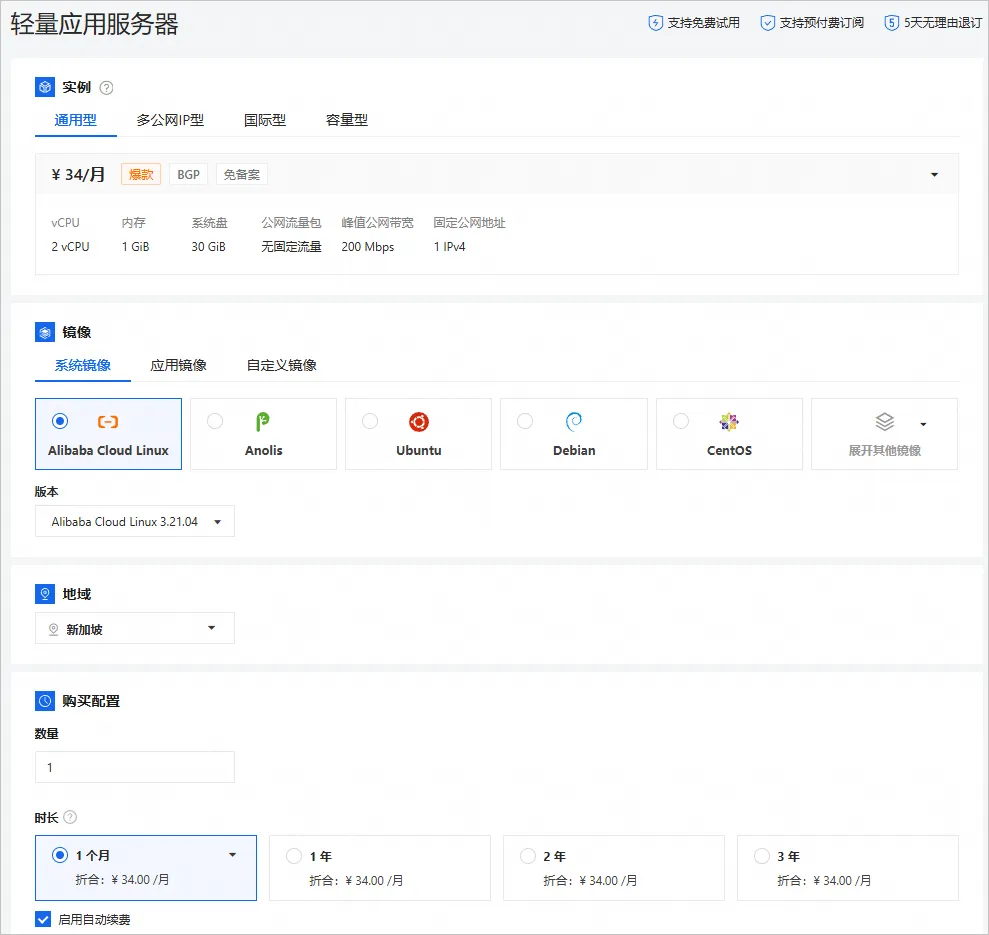Click the Anolis logo icon
This screenshot has width=989, height=935.
[262, 421]
